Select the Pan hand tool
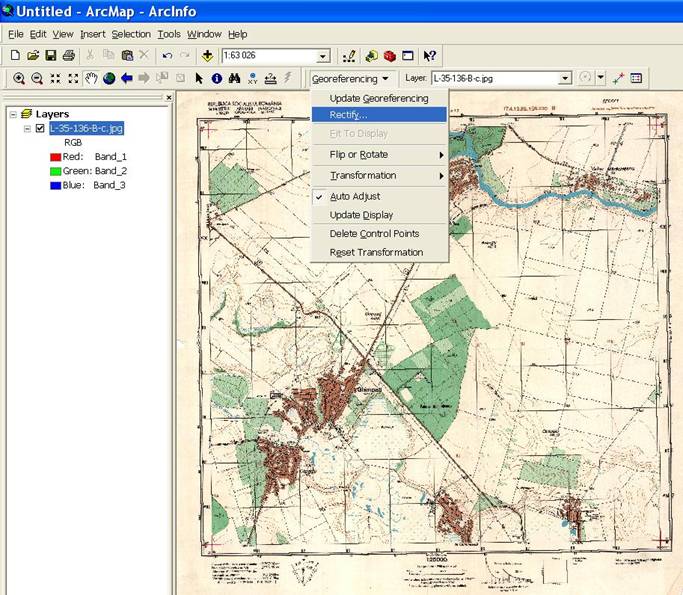Viewport: 683px width, 595px height. coord(91,78)
